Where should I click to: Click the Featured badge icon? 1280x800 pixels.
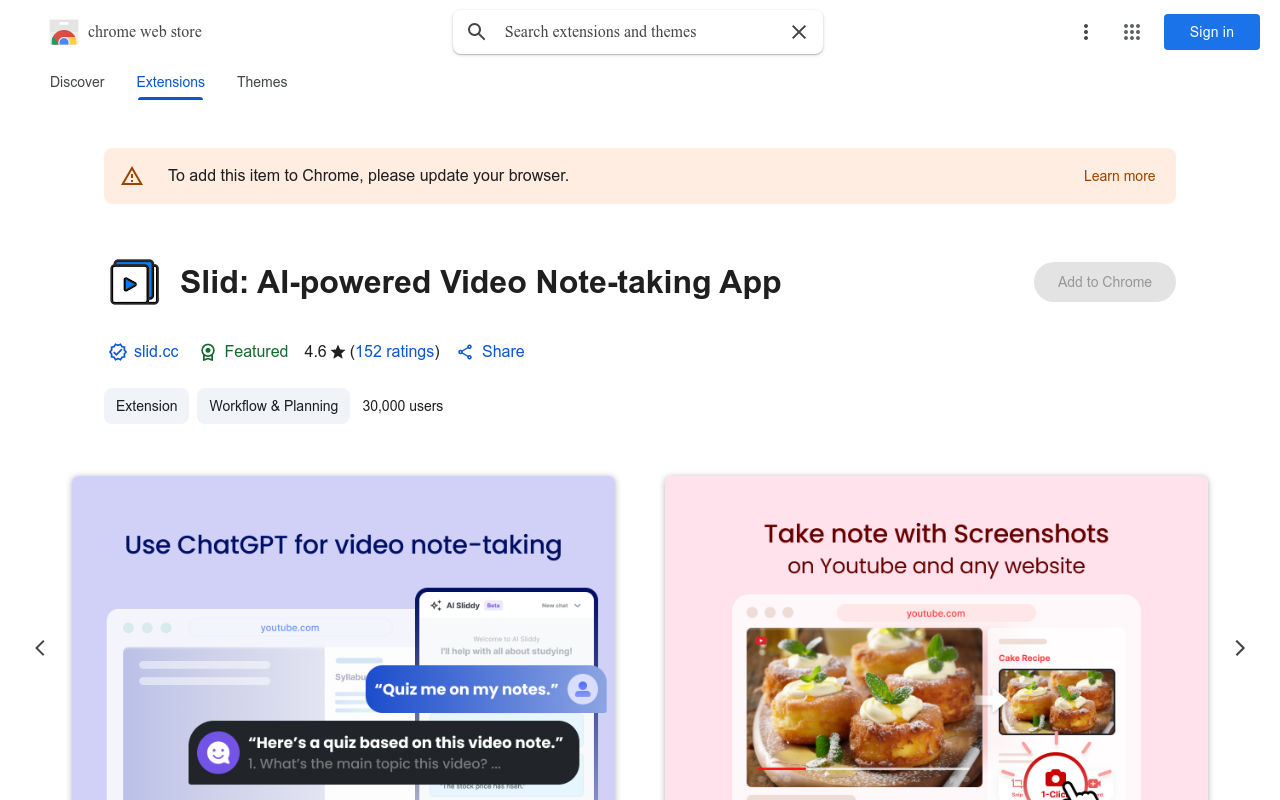click(x=208, y=352)
